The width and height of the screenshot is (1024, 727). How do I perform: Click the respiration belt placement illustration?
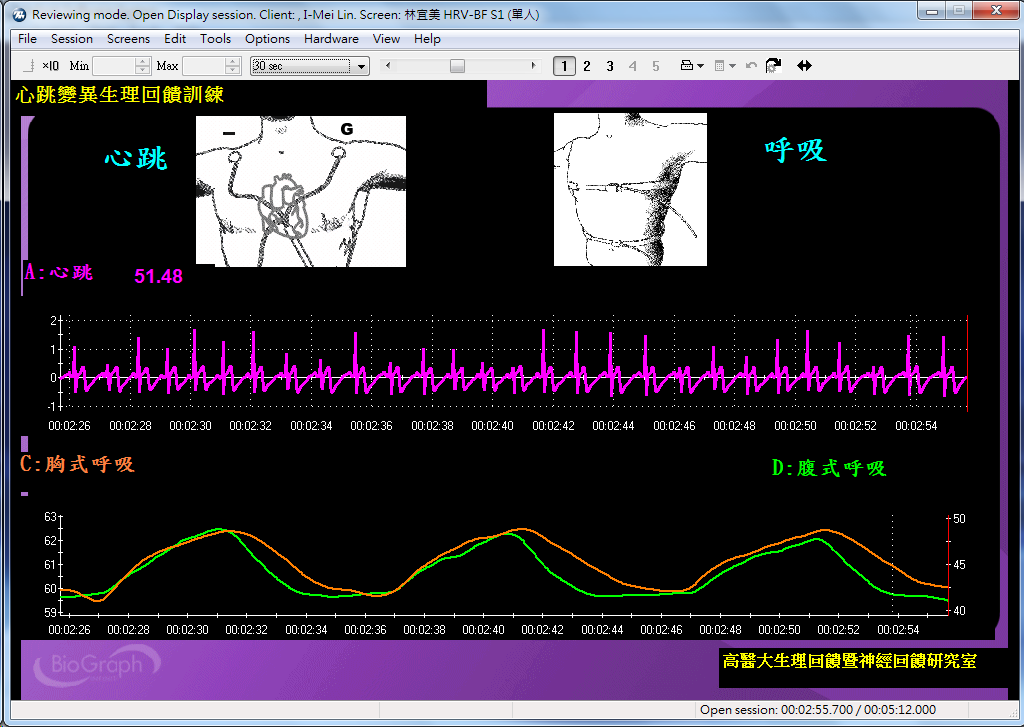pyautogui.click(x=630, y=189)
